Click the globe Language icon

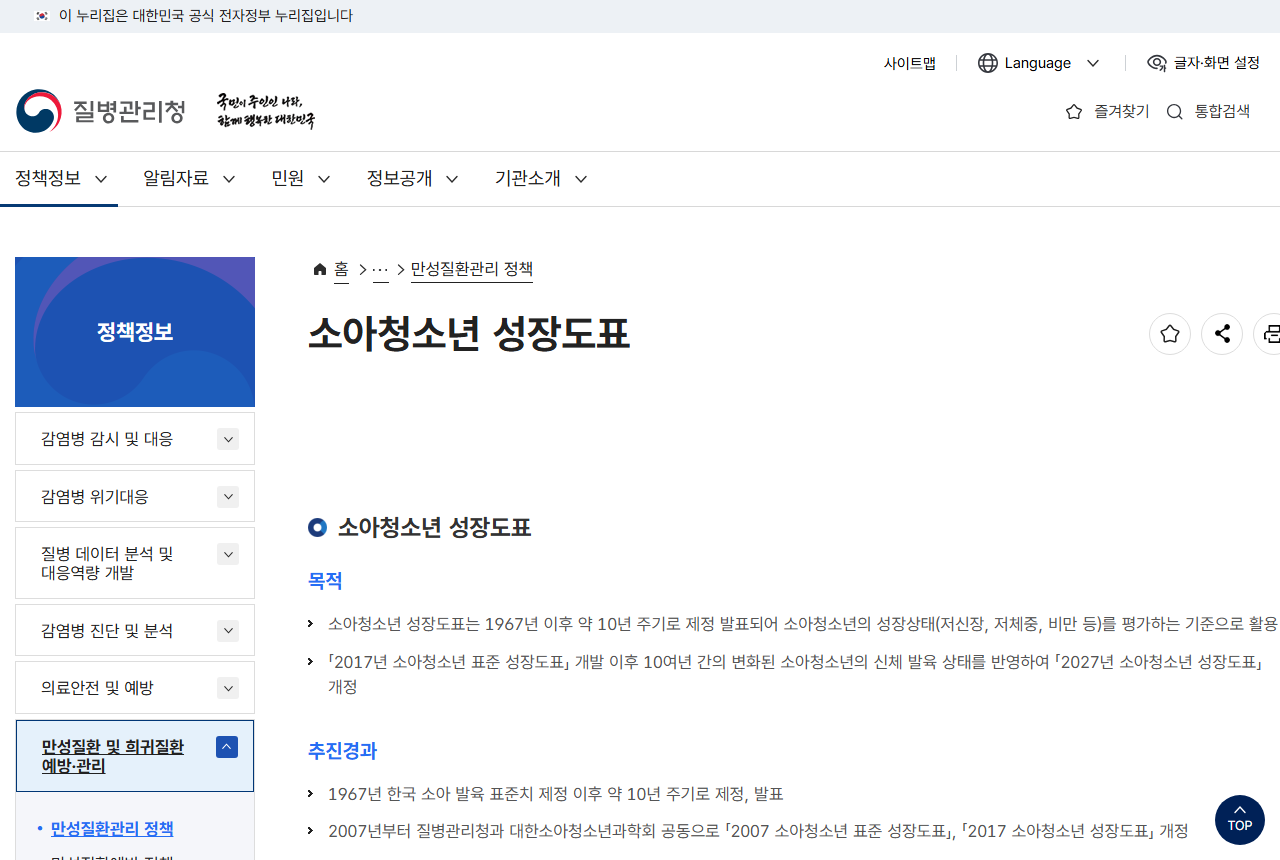coord(988,63)
